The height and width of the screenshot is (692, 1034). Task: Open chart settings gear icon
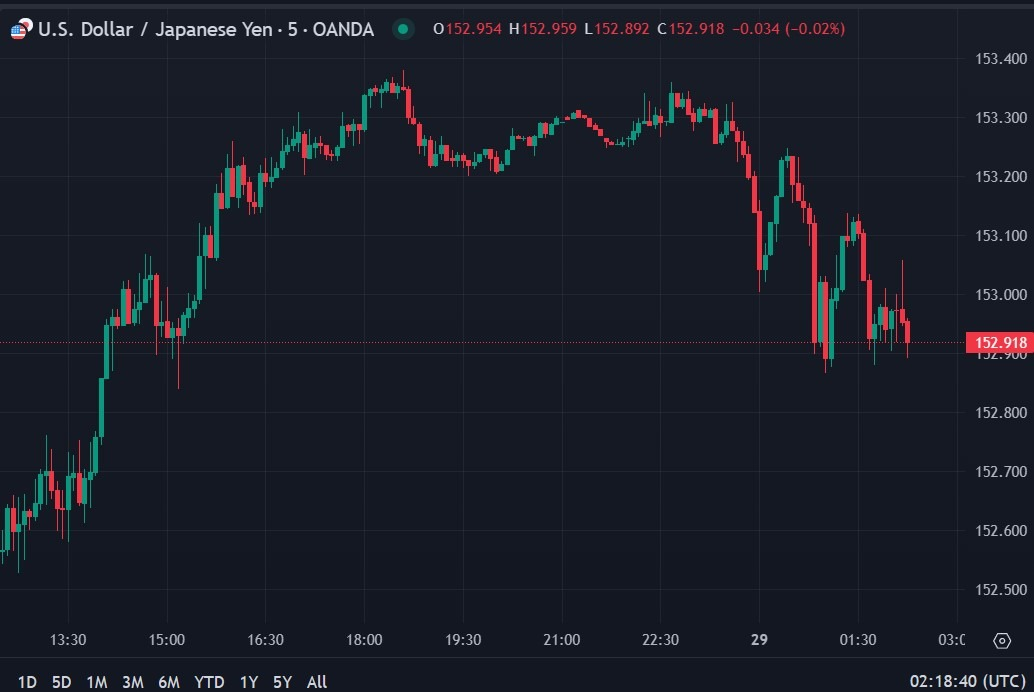pos(1002,640)
